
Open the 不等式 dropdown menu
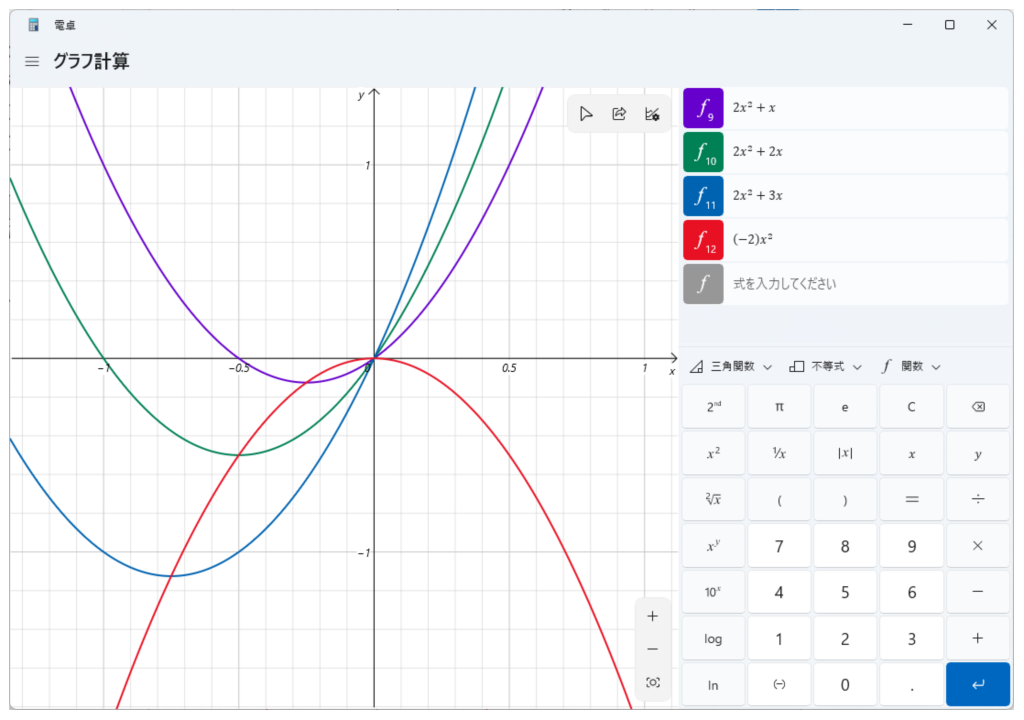(x=825, y=367)
